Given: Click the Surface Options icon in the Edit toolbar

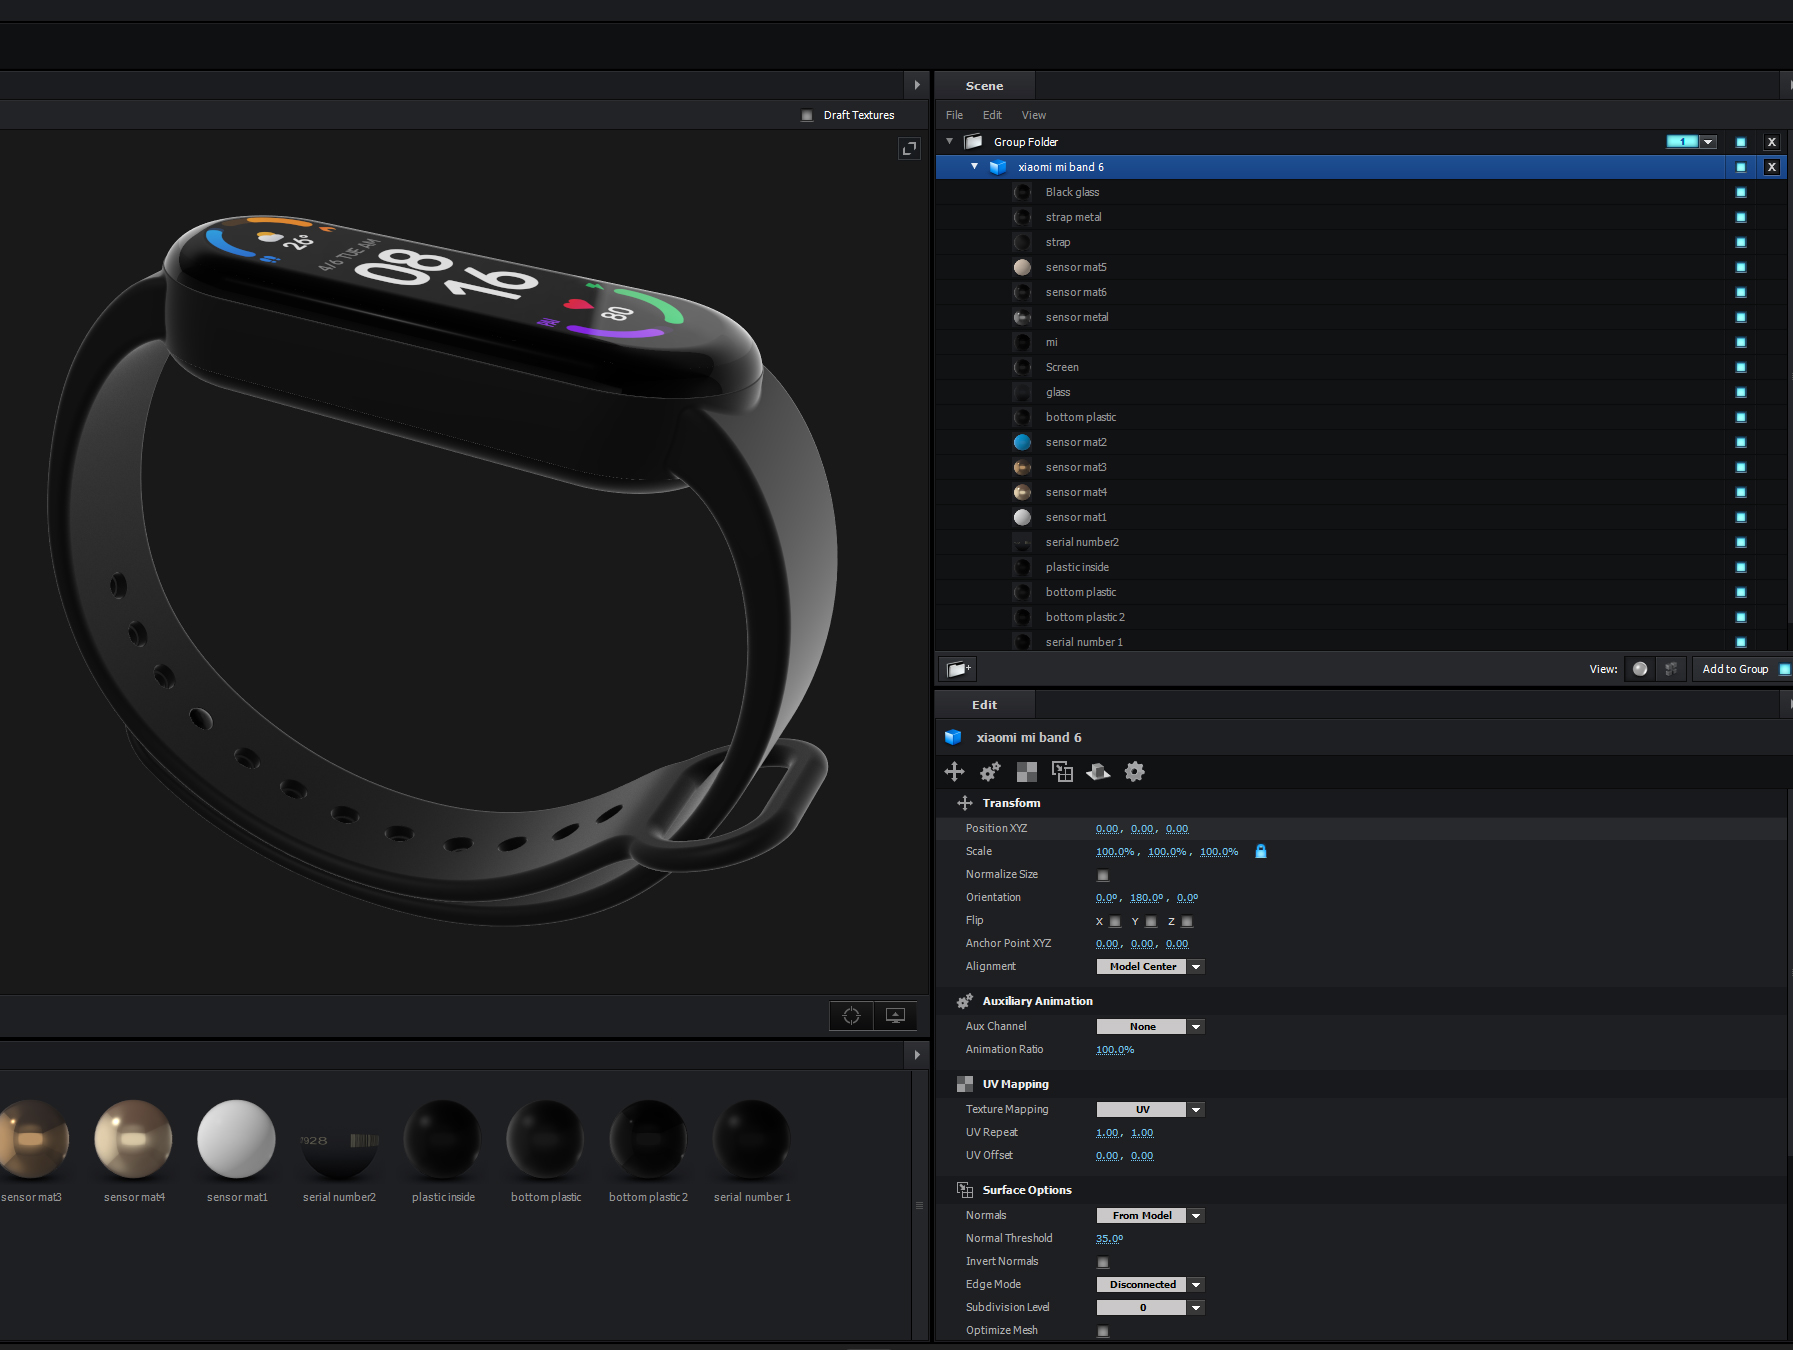Looking at the screenshot, I should point(1062,771).
